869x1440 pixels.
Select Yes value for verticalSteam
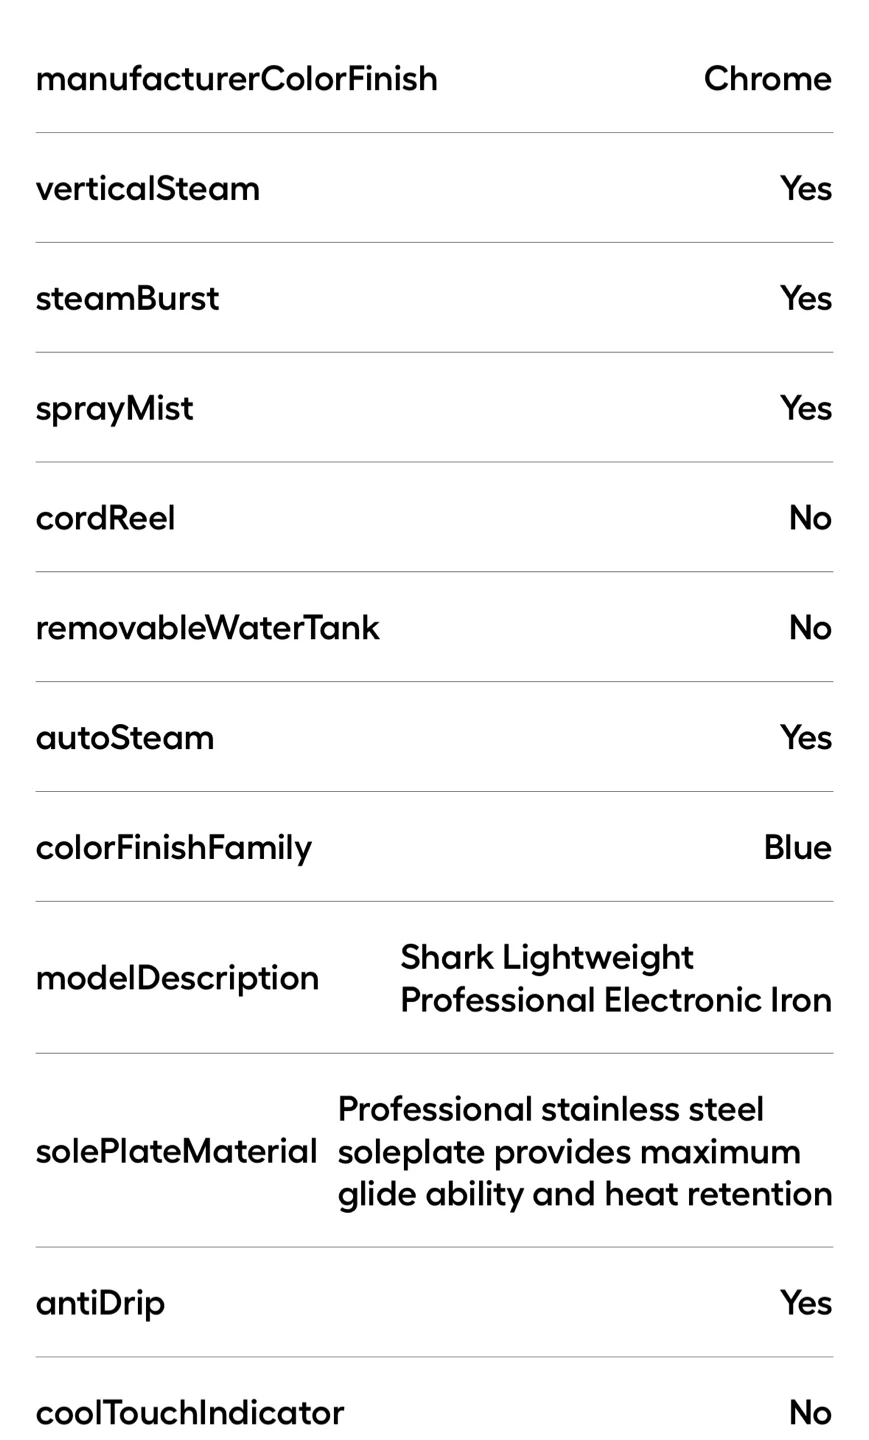click(806, 189)
